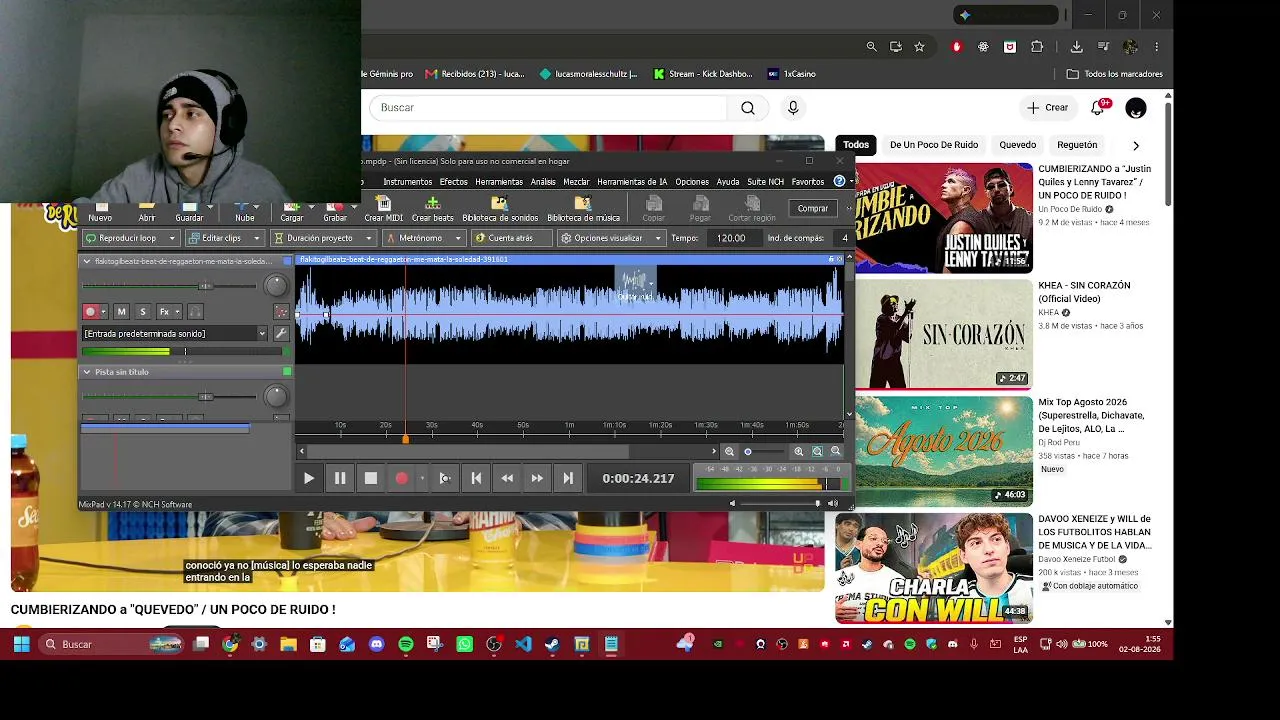Open the Opciones visualizar dropdown
The width and height of the screenshot is (1280, 720).
[610, 238]
